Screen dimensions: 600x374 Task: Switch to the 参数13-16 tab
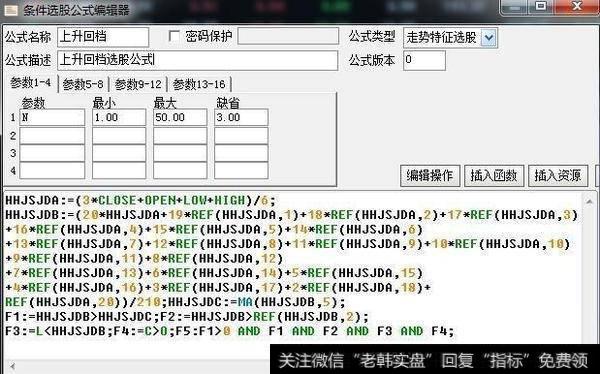pyautogui.click(x=199, y=84)
